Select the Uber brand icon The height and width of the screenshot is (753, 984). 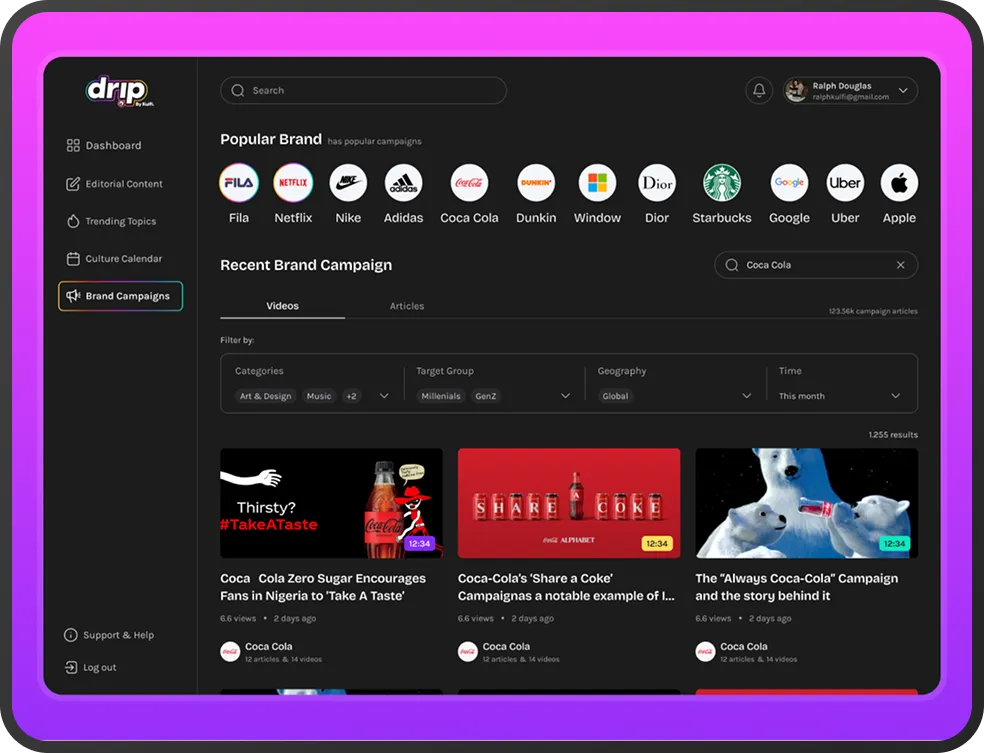(845, 183)
